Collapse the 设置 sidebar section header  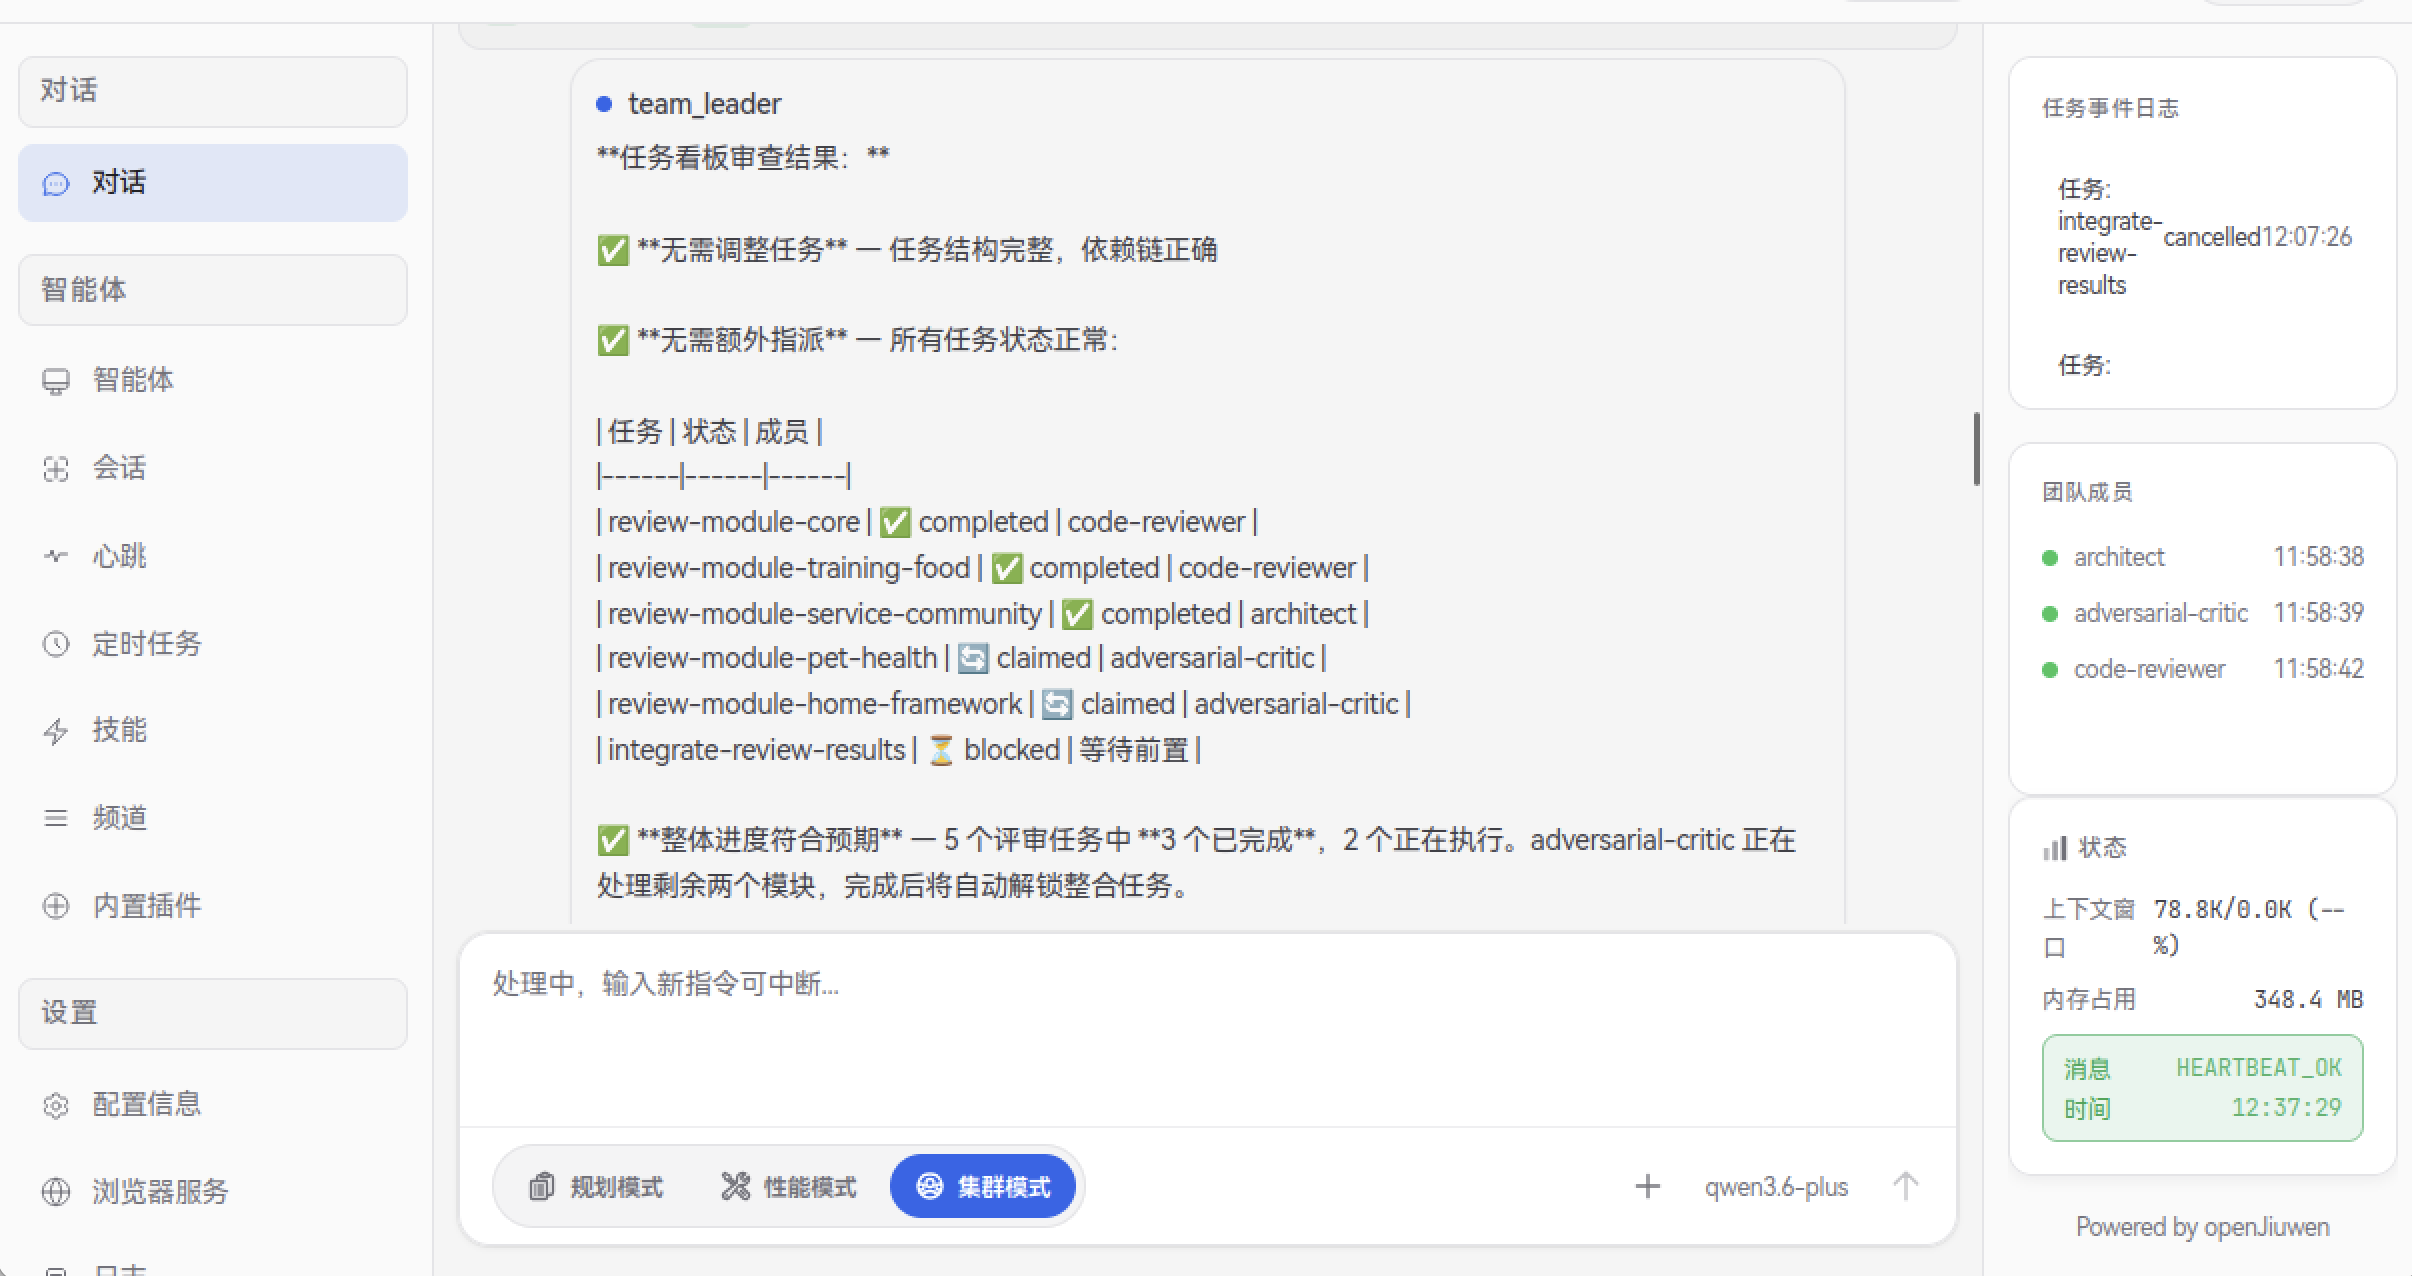[213, 1014]
